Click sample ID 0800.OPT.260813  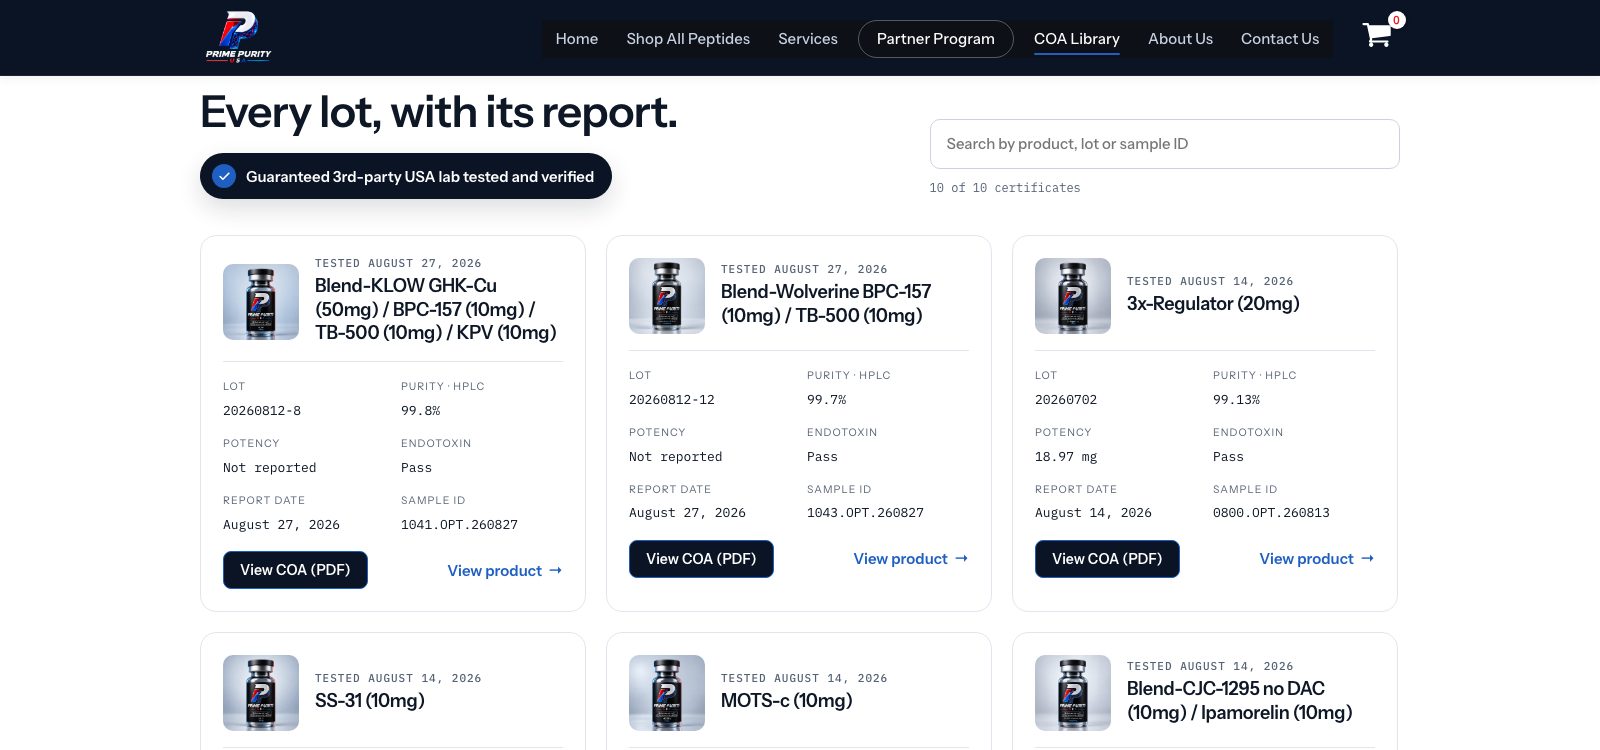coord(1271,513)
